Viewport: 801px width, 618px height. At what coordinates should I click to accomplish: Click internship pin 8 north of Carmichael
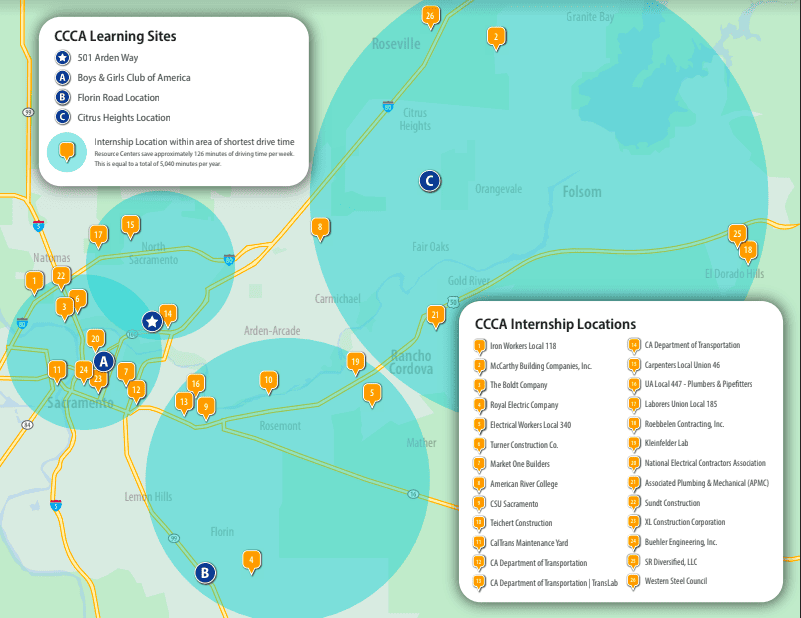[x=320, y=227]
